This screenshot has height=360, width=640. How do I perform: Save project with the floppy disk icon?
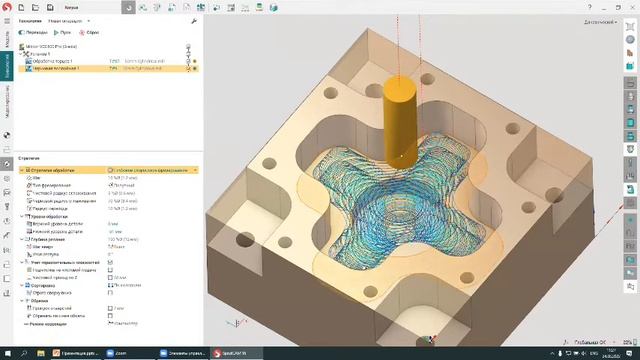pos(50,7)
